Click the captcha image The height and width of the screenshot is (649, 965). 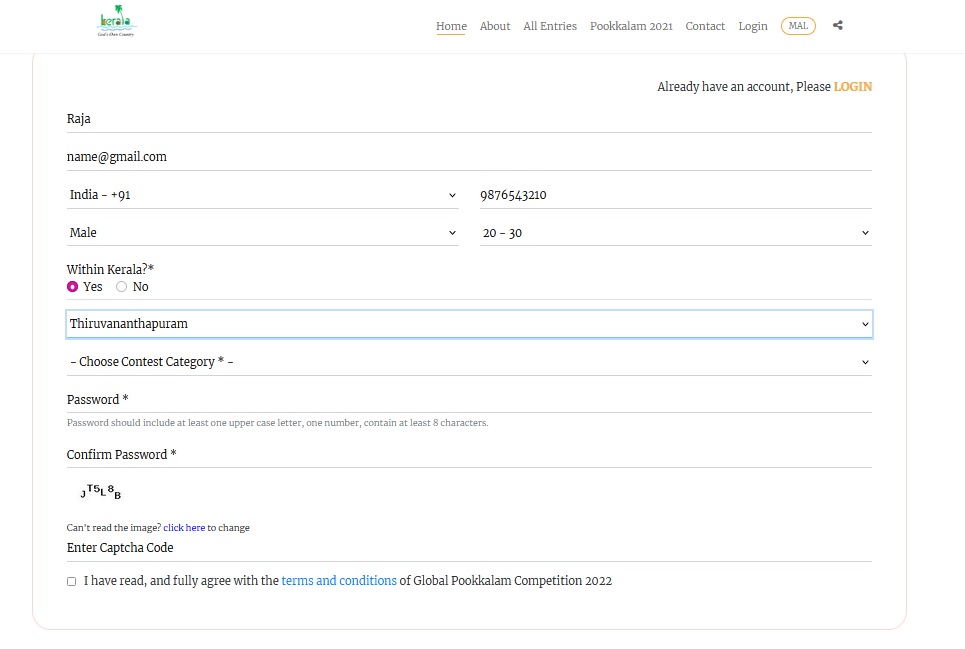pyautogui.click(x=101, y=492)
